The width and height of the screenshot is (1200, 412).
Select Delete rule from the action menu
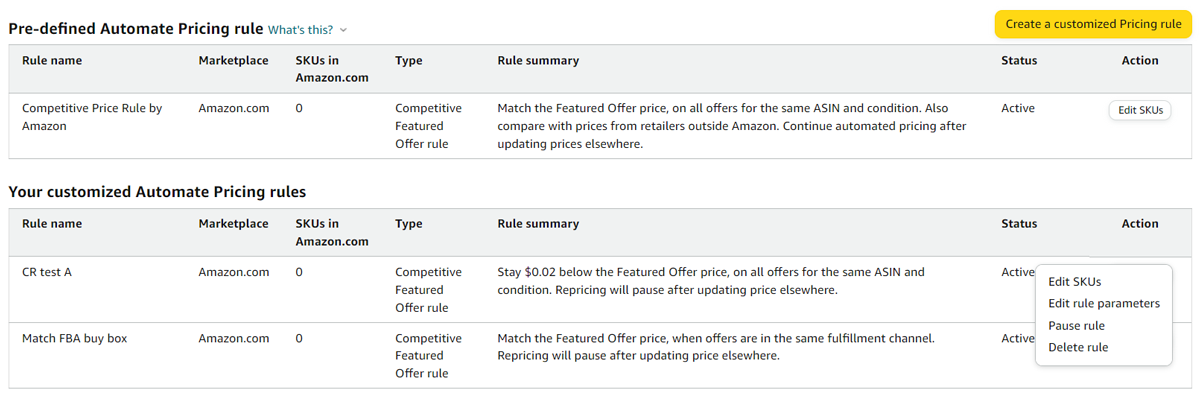pos(1078,348)
